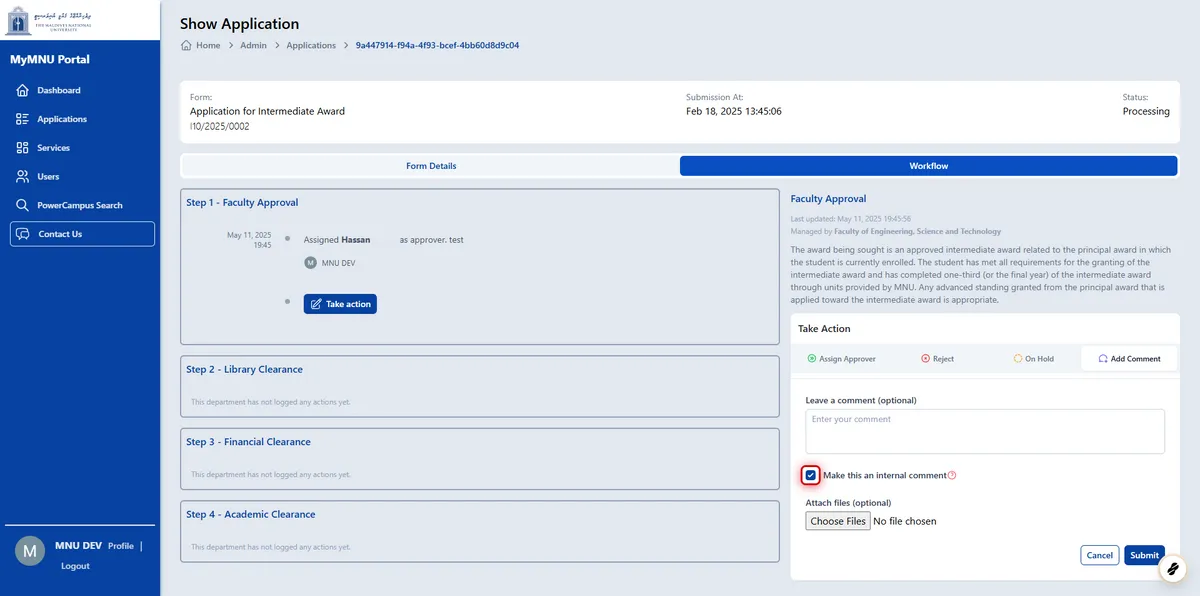This screenshot has height=596, width=1200.
Task: Click the small M avatar beside MNU DEV
Action: (310, 263)
